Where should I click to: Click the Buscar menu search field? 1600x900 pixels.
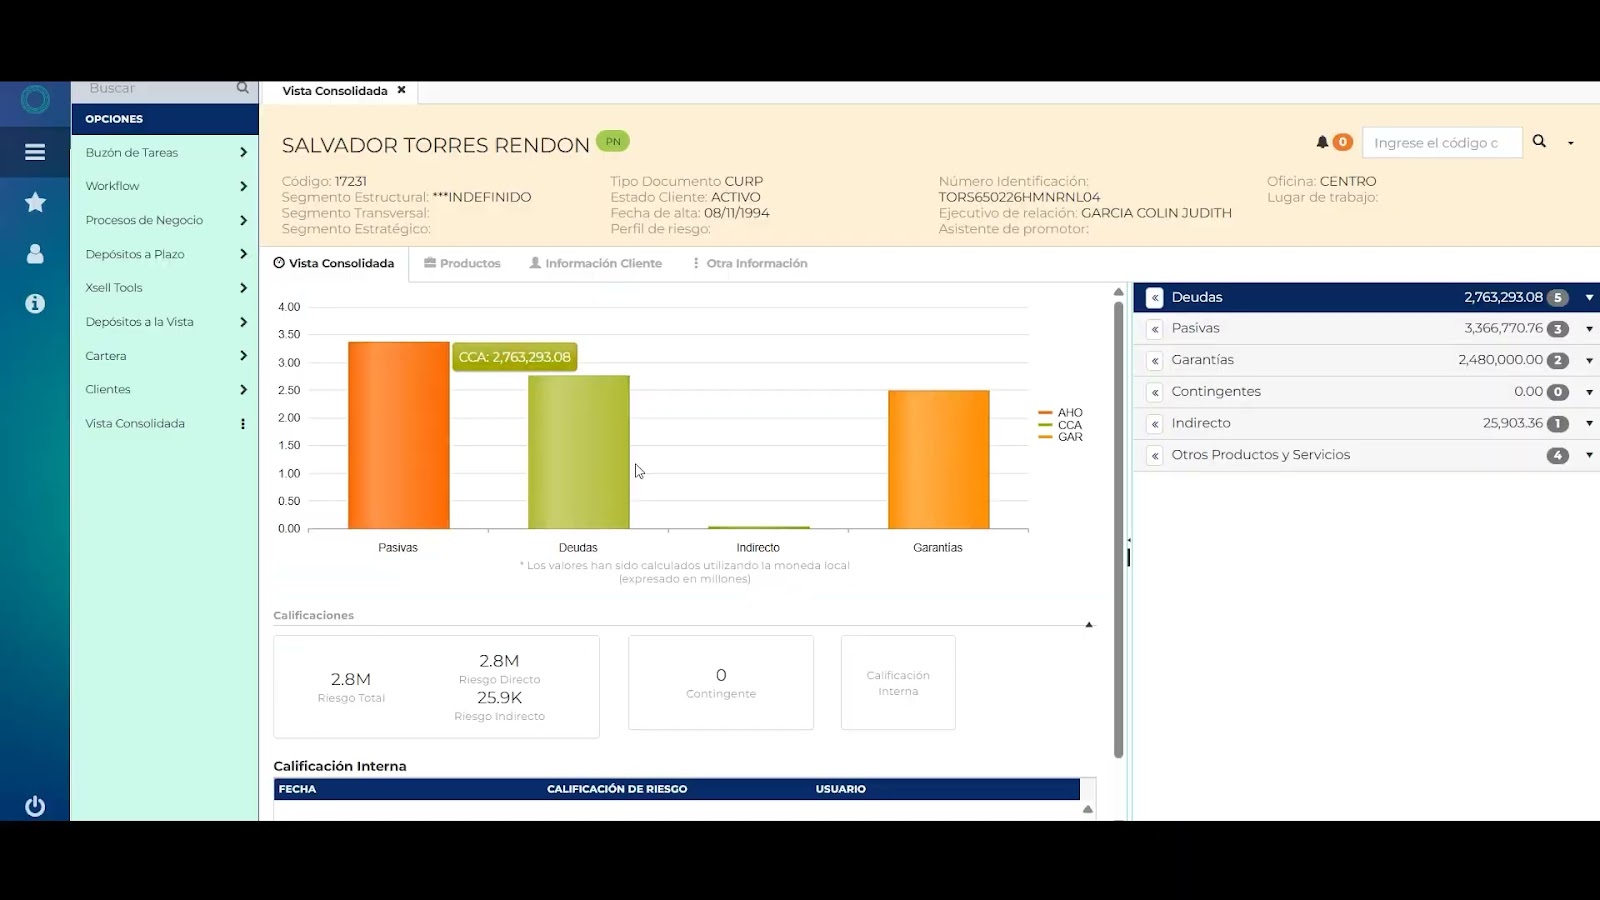tap(155, 89)
